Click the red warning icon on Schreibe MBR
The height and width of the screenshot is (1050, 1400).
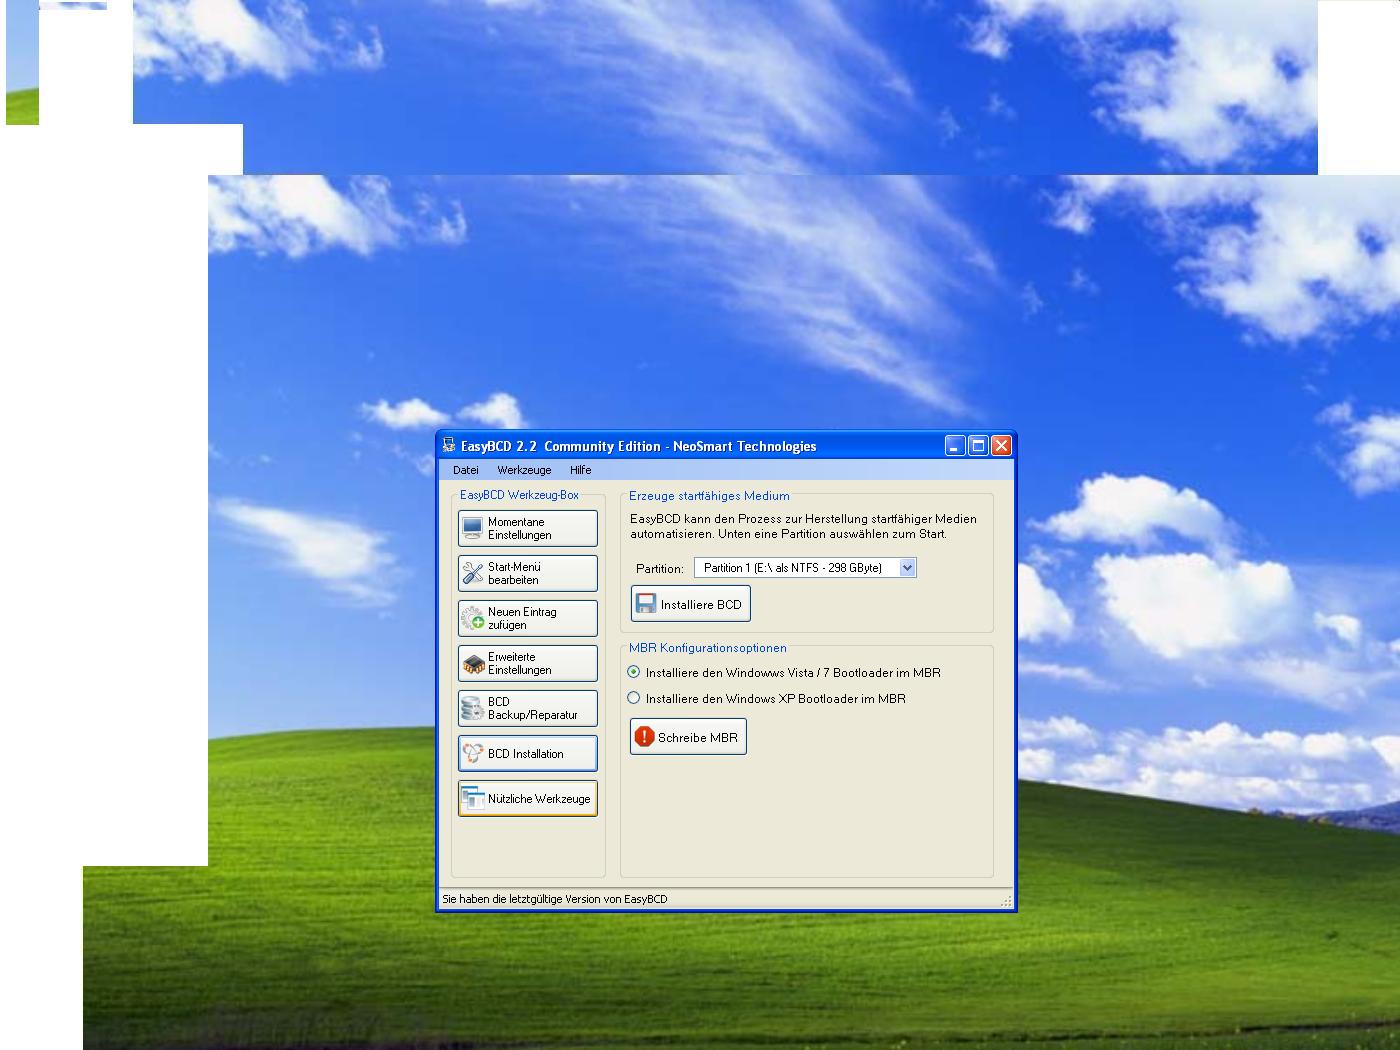[x=645, y=737]
